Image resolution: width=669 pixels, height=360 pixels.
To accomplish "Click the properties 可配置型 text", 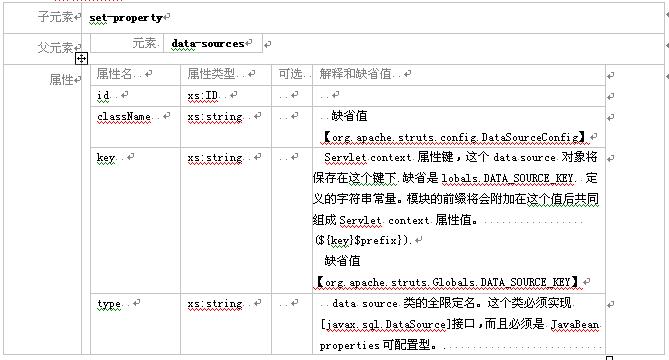I will pos(378,345).
